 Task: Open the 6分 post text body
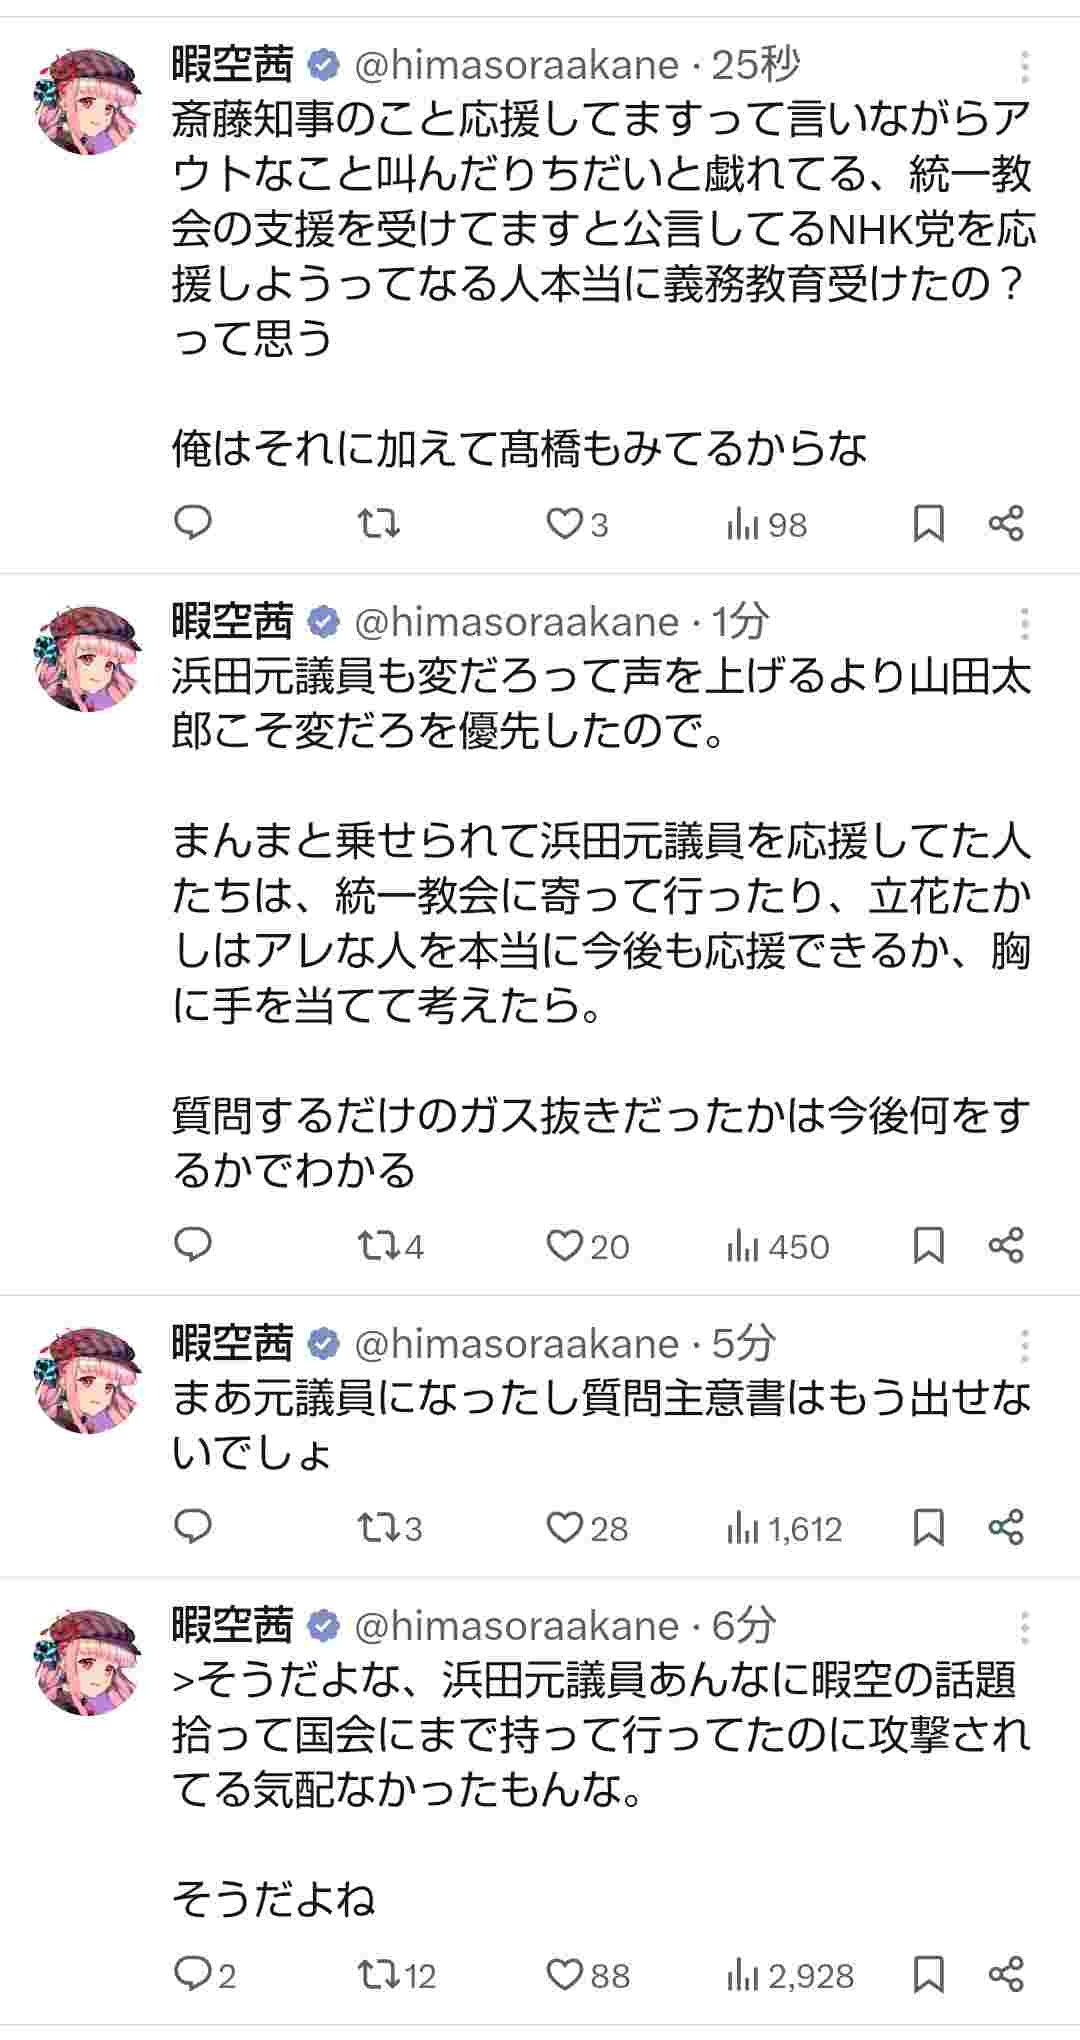tap(600, 1735)
